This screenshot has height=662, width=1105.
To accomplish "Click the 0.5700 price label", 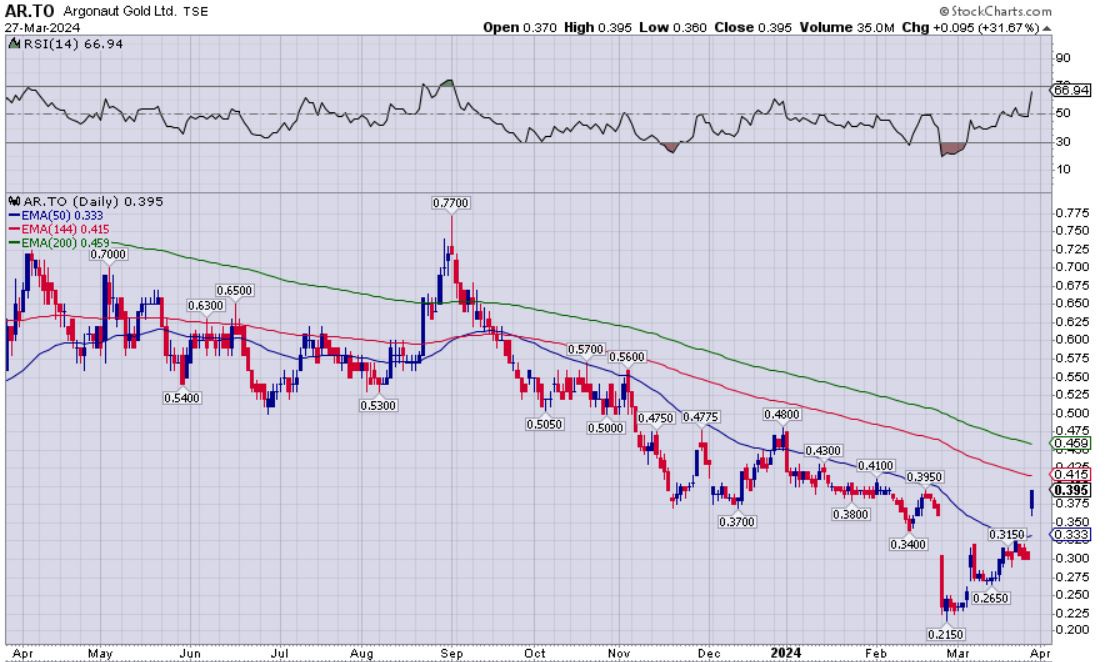I will tap(586, 350).
